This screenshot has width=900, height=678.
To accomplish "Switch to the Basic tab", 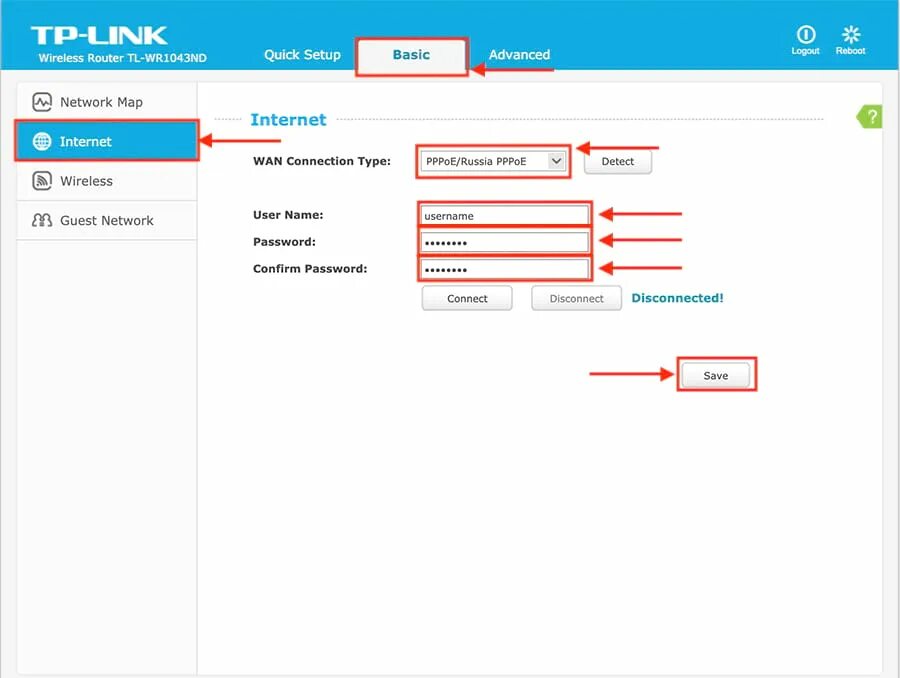I will pos(412,55).
